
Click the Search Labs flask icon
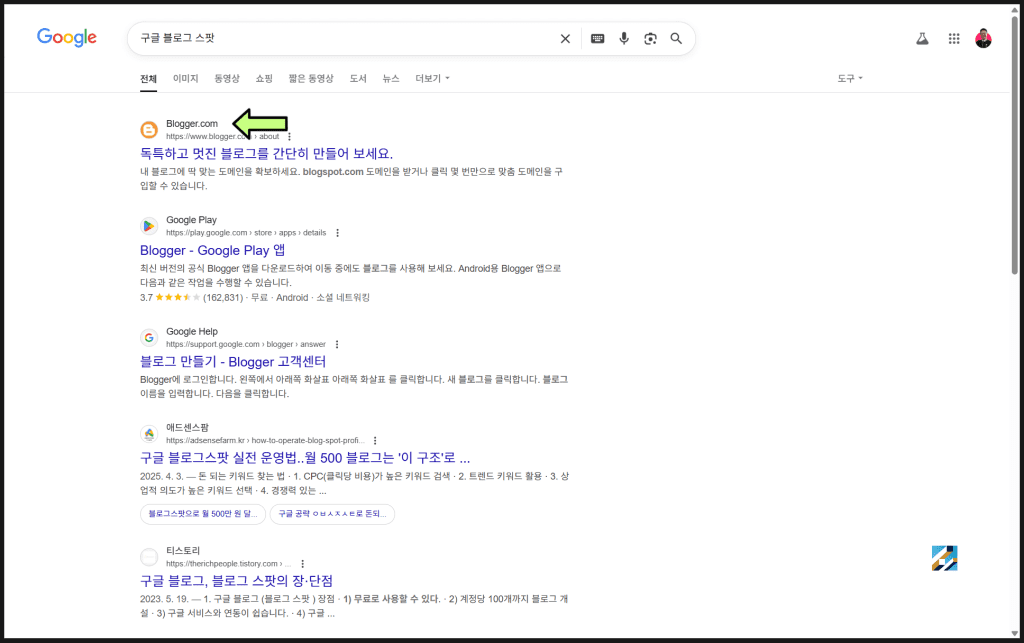point(921,38)
